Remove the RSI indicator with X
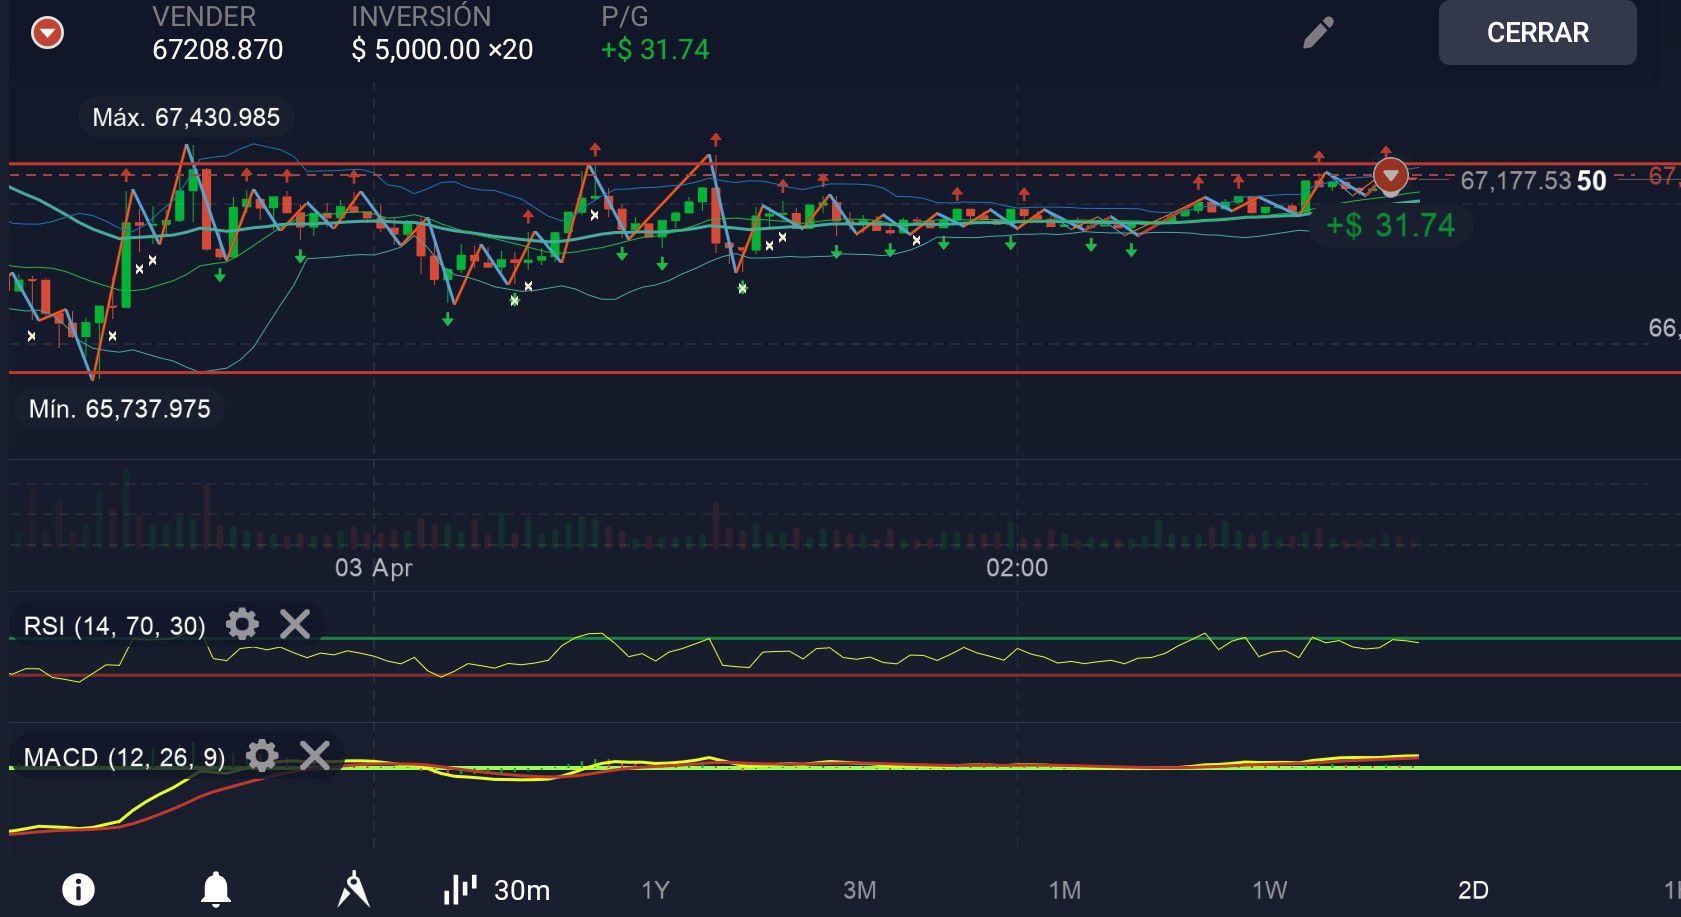This screenshot has height=917, width=1681. click(295, 625)
